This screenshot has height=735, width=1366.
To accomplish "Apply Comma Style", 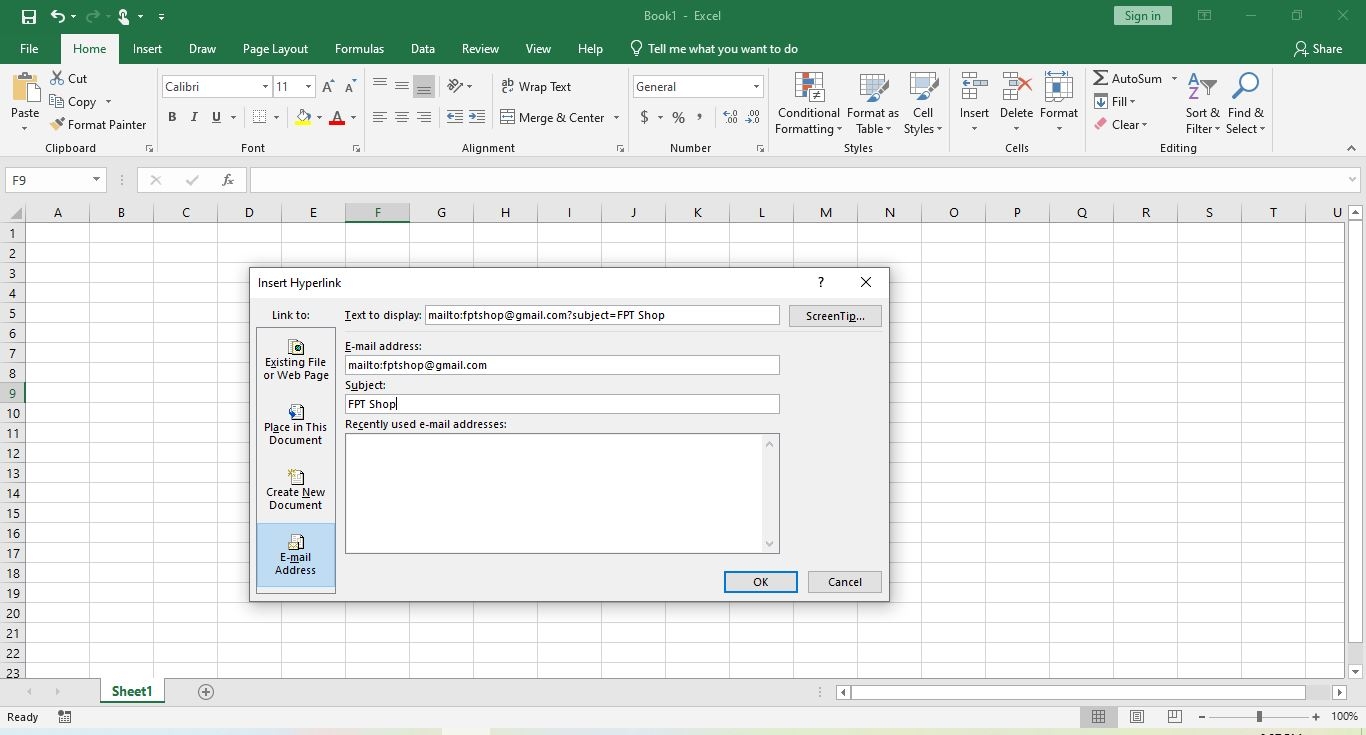I will [x=699, y=117].
